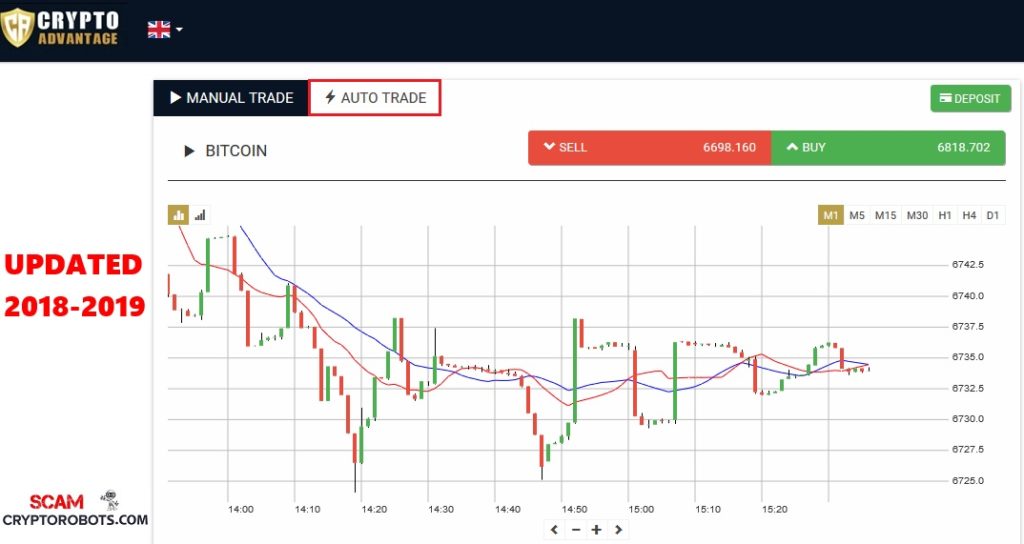Viewport: 1024px width, 544px height.
Task: Pan chart right with the forward arrow
Action: pyautogui.click(x=618, y=530)
